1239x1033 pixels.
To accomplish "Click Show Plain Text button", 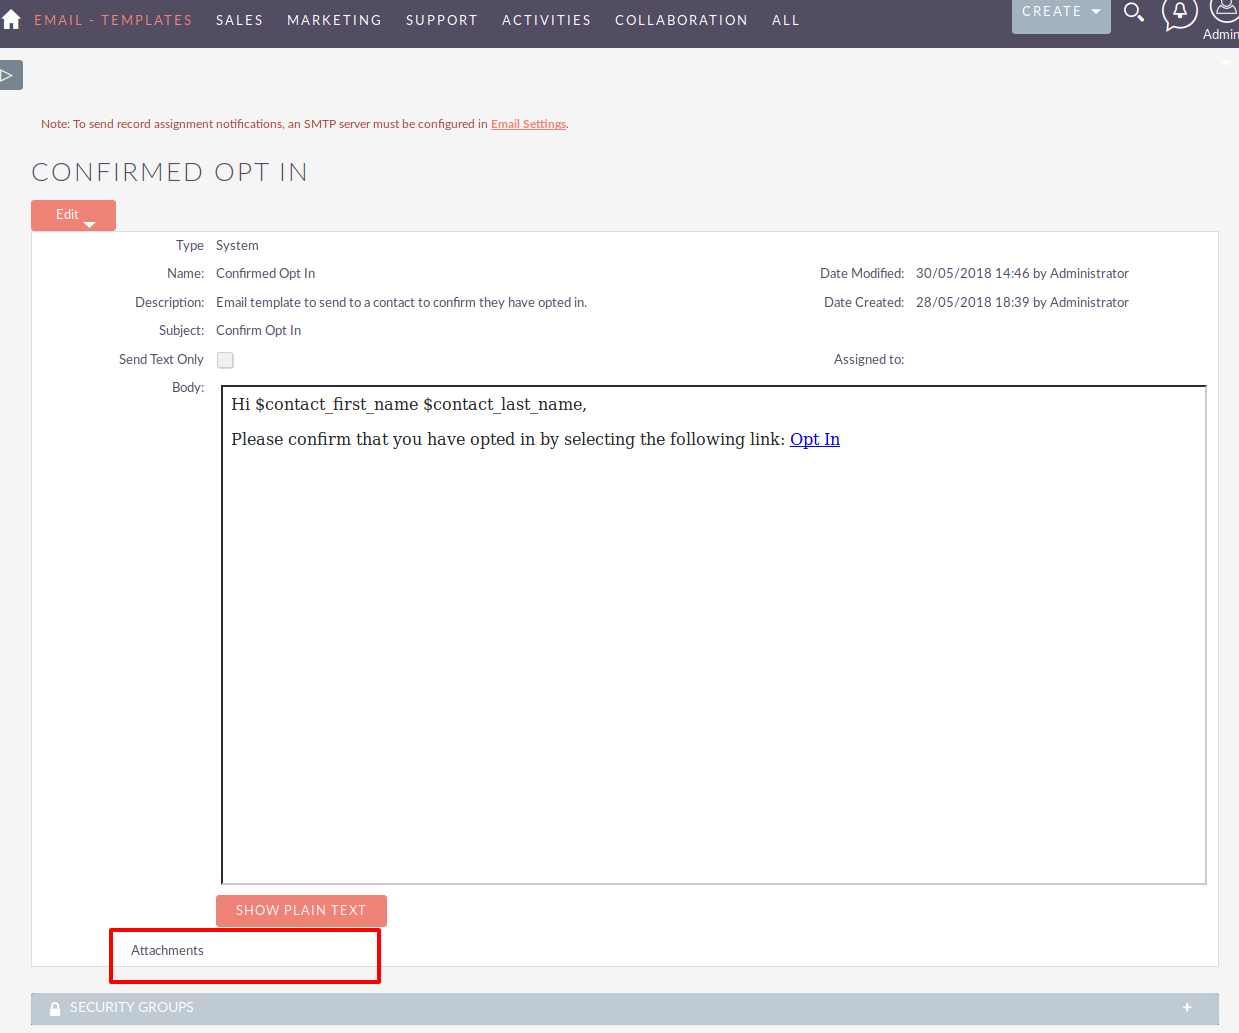I will pyautogui.click(x=301, y=910).
